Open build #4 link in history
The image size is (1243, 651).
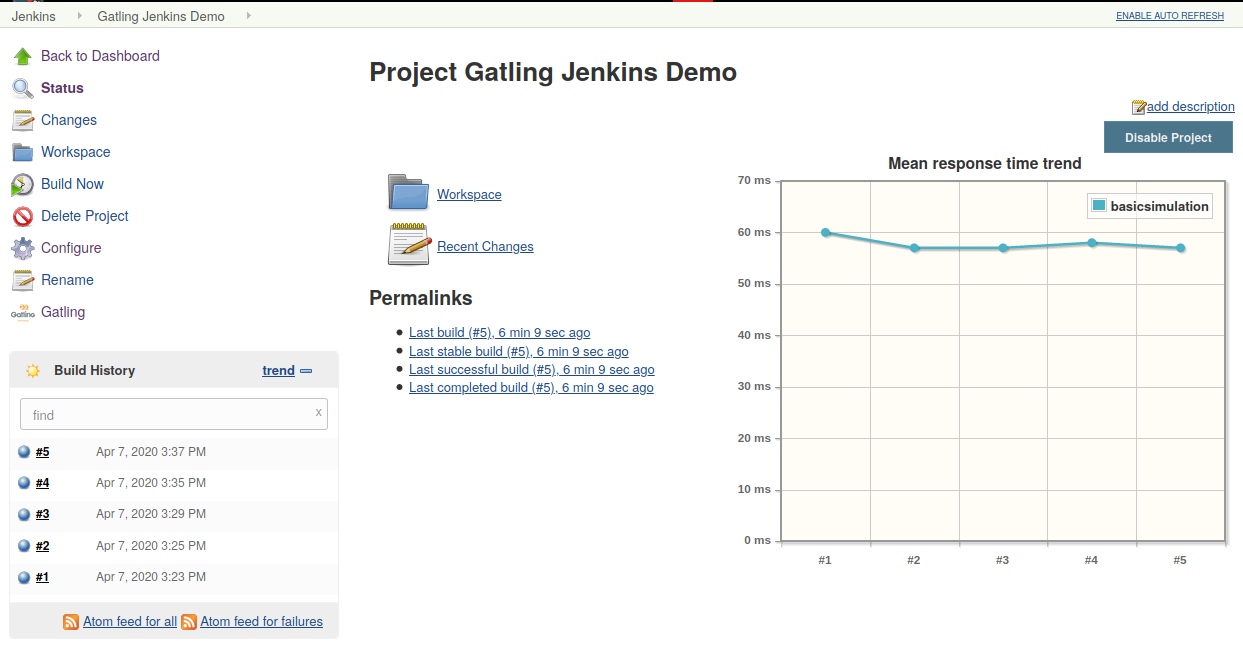click(42, 483)
